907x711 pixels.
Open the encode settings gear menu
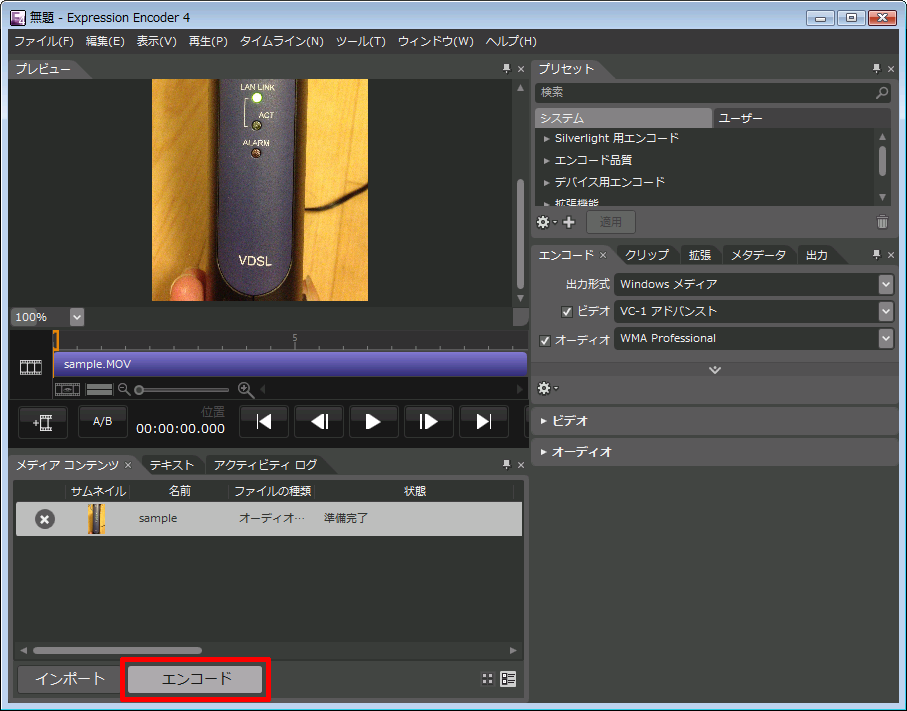547,388
